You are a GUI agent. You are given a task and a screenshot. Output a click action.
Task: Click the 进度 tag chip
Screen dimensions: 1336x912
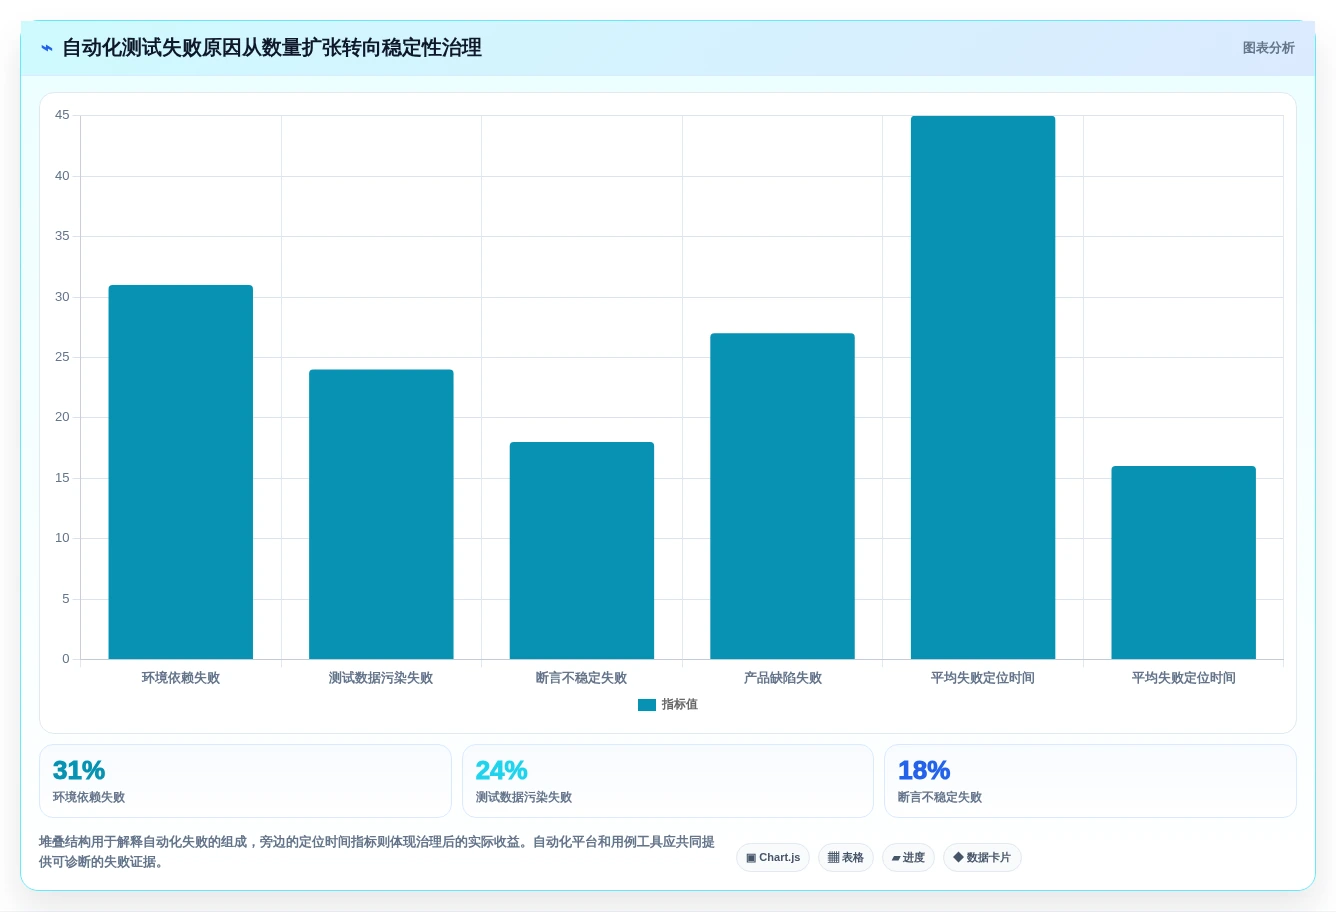pyautogui.click(x=908, y=858)
